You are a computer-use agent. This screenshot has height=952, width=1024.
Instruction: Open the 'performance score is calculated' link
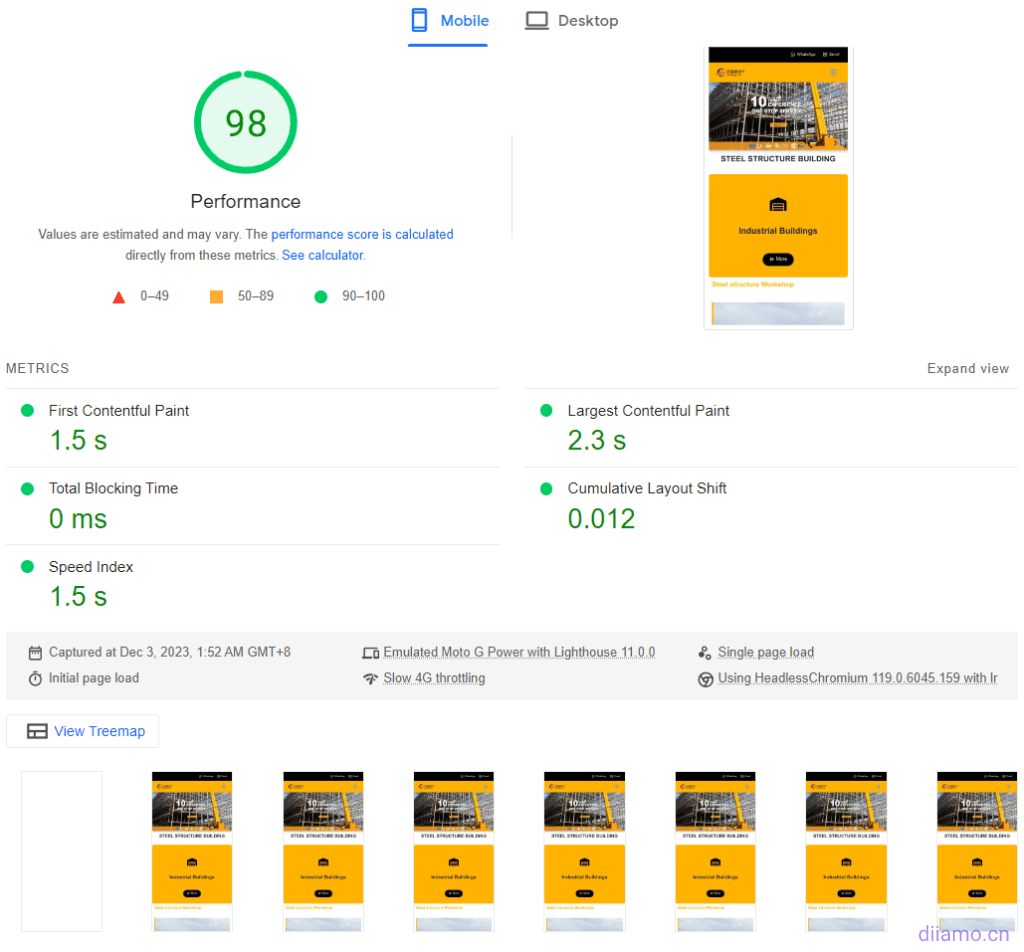pyautogui.click(x=362, y=234)
